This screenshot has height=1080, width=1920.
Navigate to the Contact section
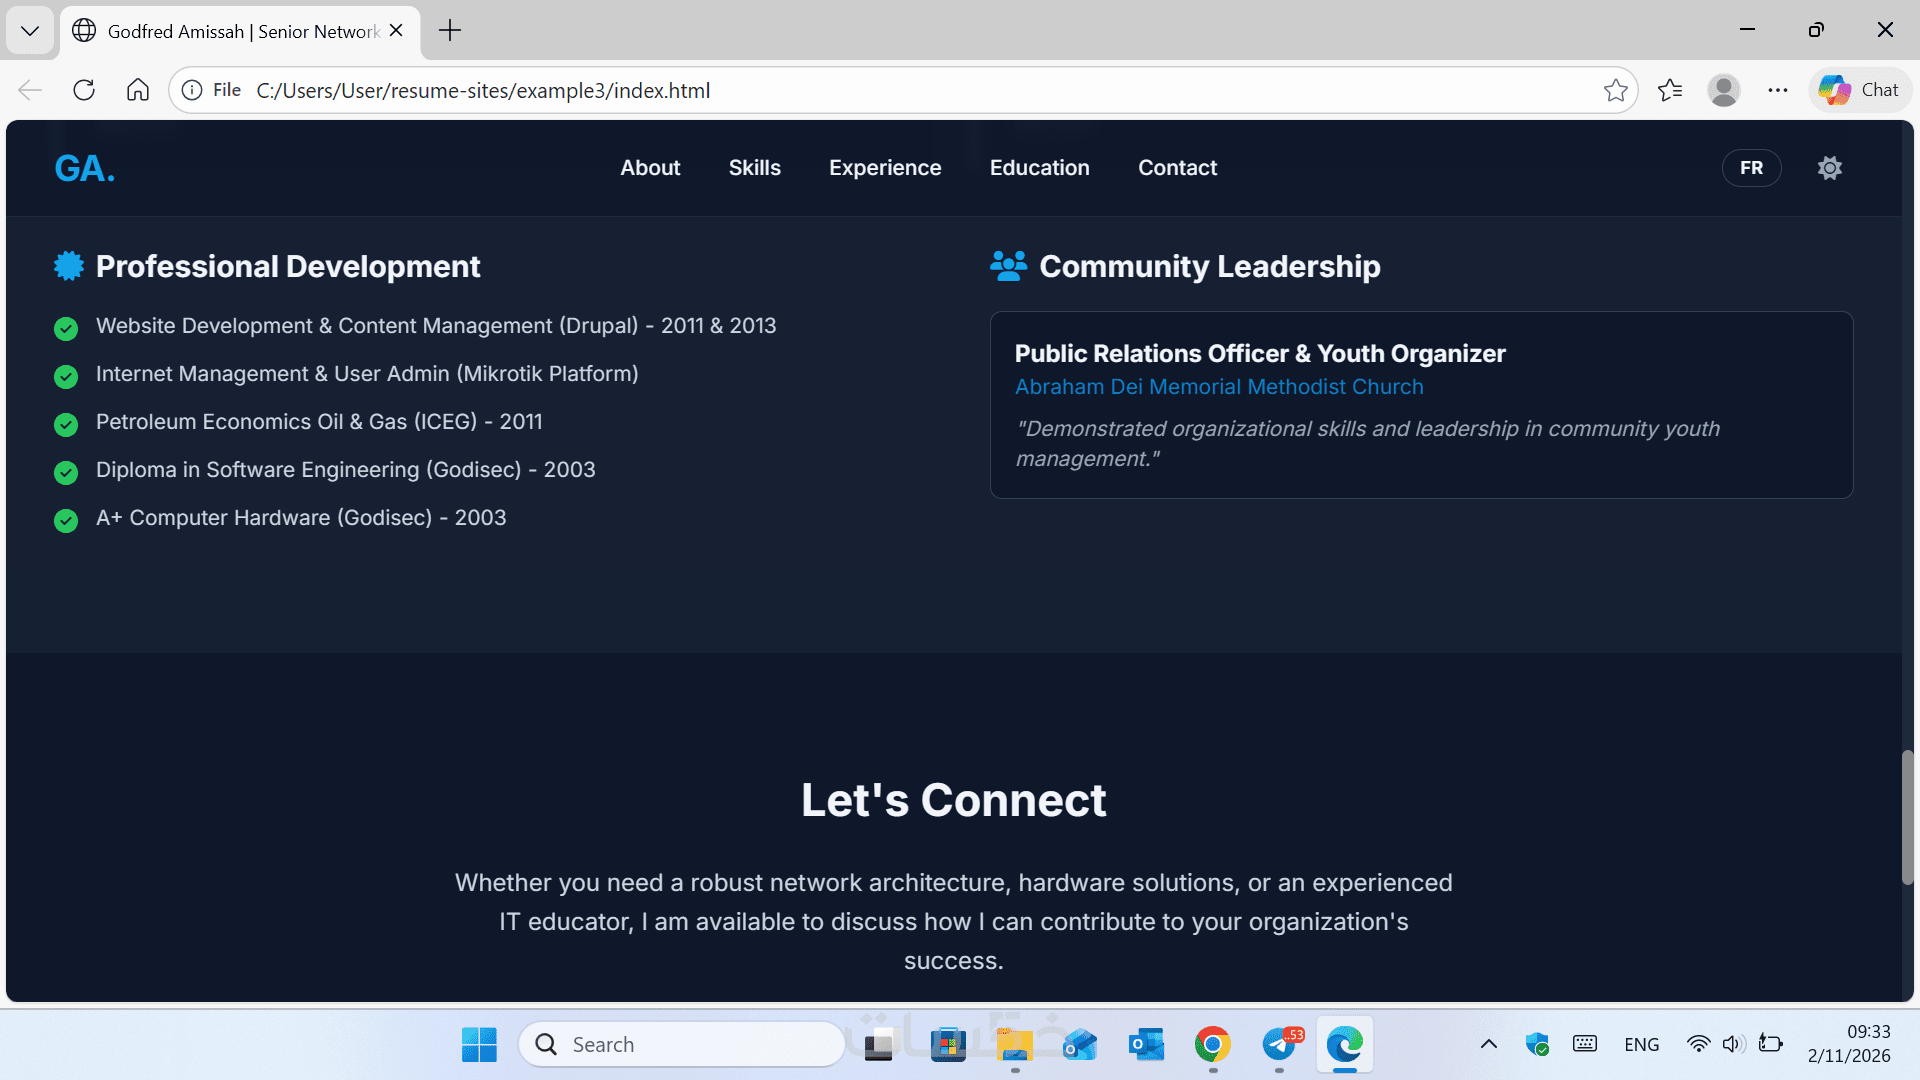click(x=1177, y=168)
